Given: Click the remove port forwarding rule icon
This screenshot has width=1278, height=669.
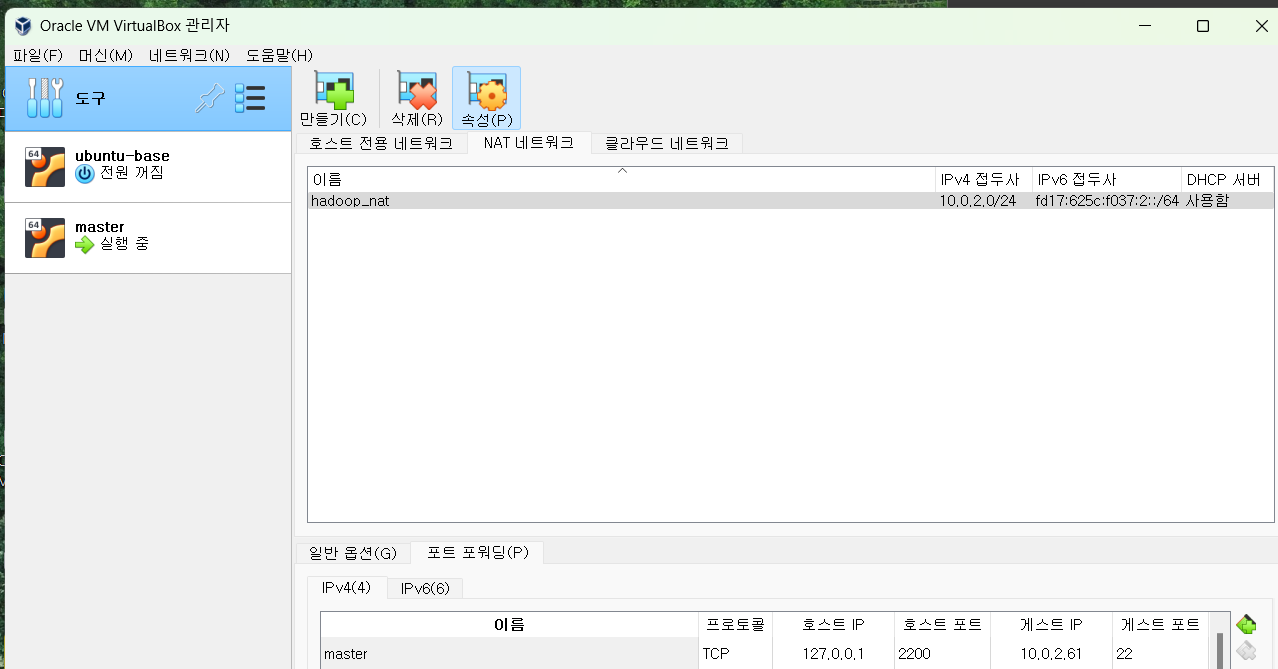Looking at the screenshot, I should pos(1246,652).
